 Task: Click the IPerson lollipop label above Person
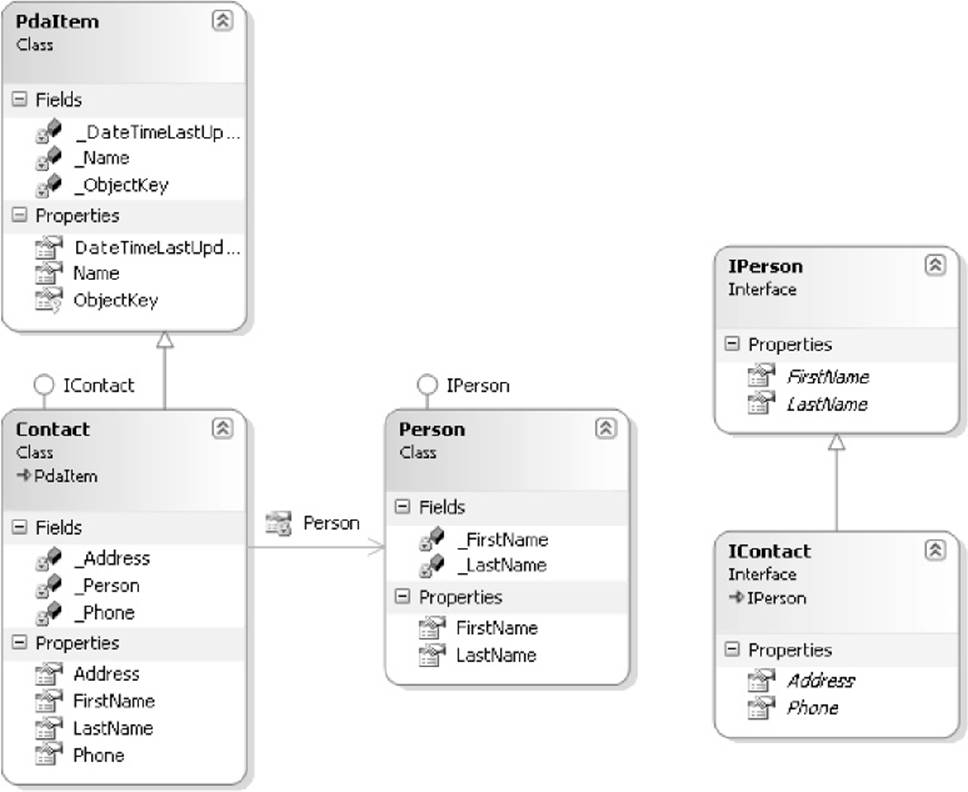478,386
